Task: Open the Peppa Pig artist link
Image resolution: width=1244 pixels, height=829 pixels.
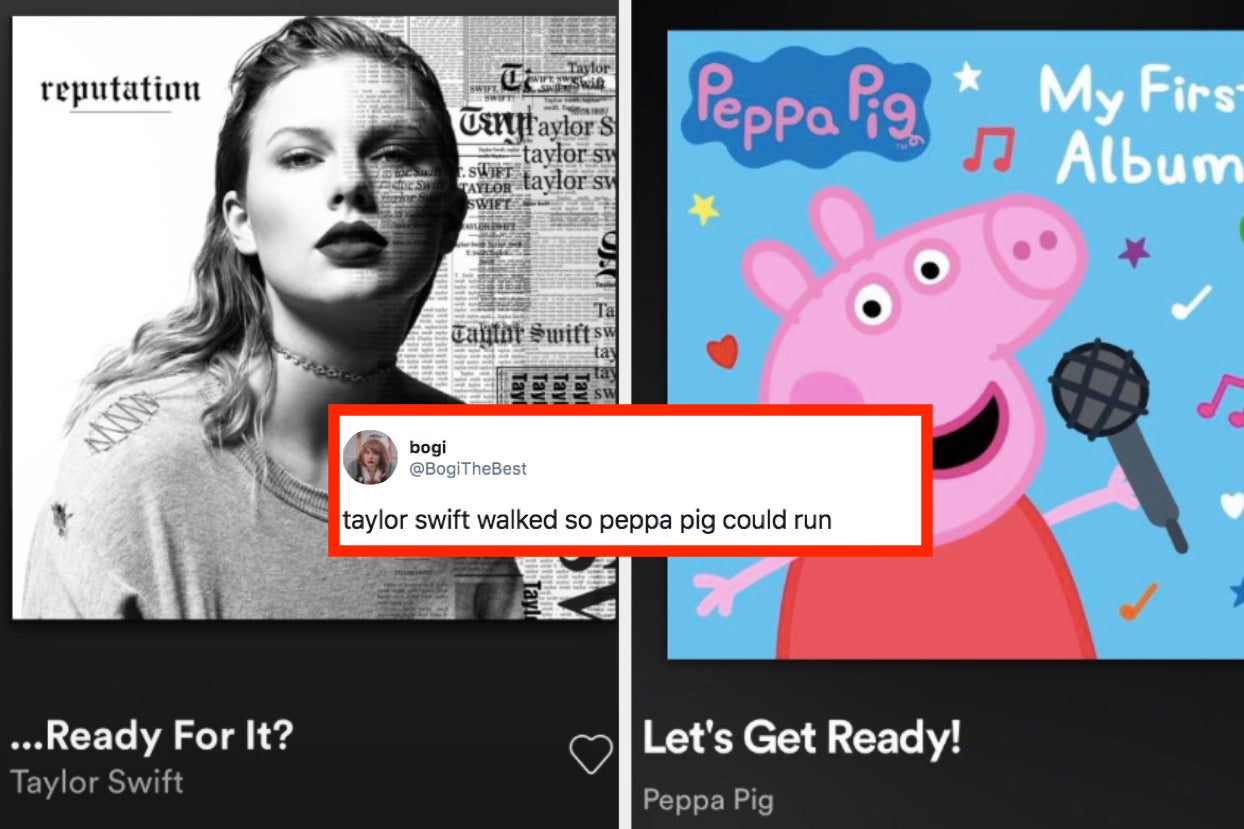Action: pos(708,800)
